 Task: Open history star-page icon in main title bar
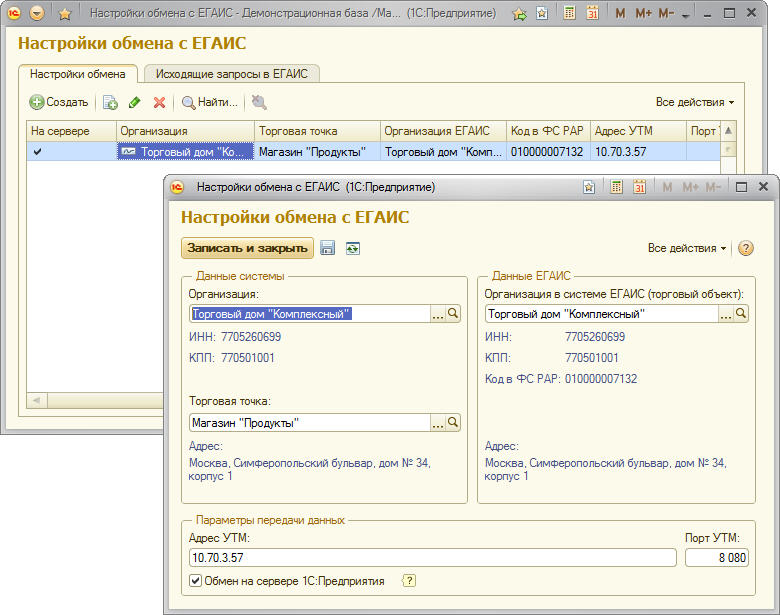(x=542, y=13)
